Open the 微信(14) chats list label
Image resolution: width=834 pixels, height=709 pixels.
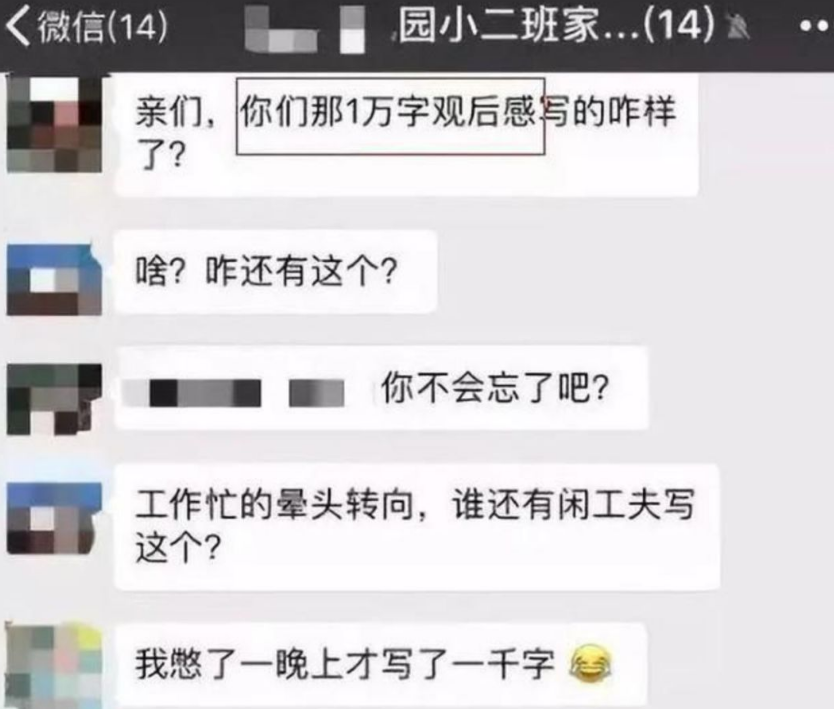point(102,27)
